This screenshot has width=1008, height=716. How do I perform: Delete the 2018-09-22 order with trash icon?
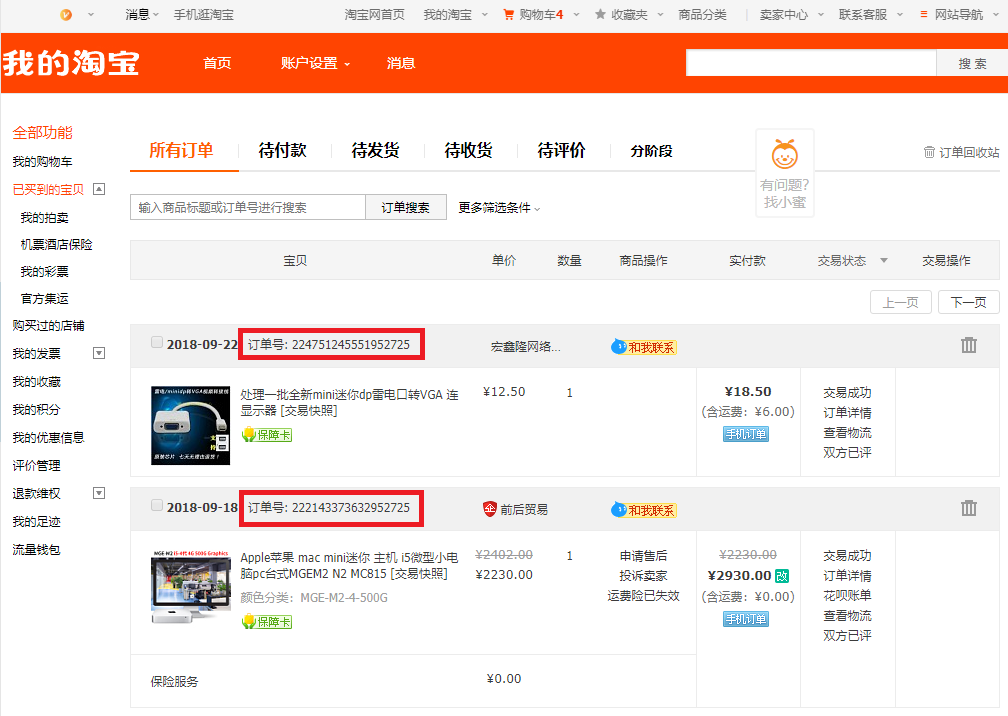969,345
